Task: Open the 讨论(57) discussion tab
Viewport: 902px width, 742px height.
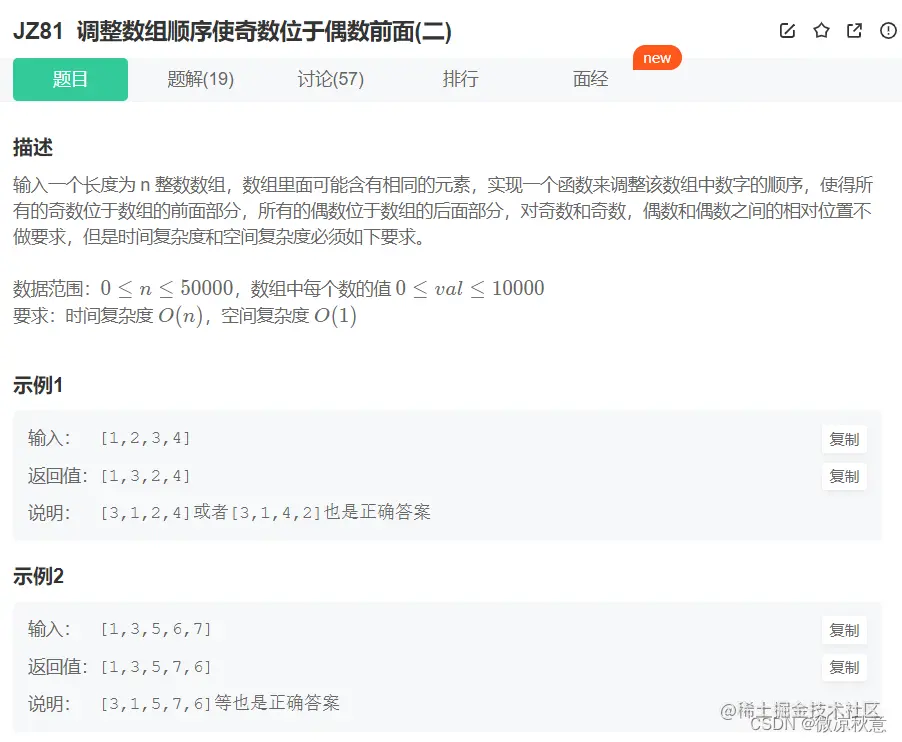Action: pos(330,78)
